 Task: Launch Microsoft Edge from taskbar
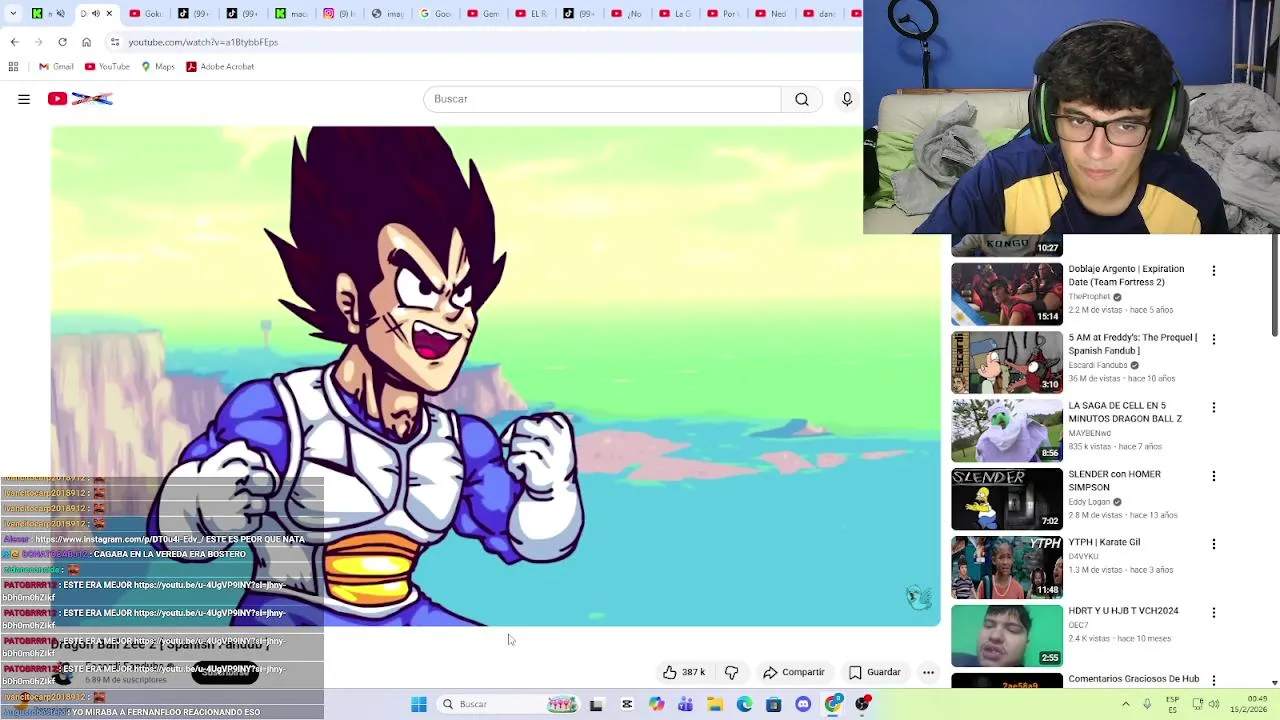pyautogui.click(x=744, y=705)
